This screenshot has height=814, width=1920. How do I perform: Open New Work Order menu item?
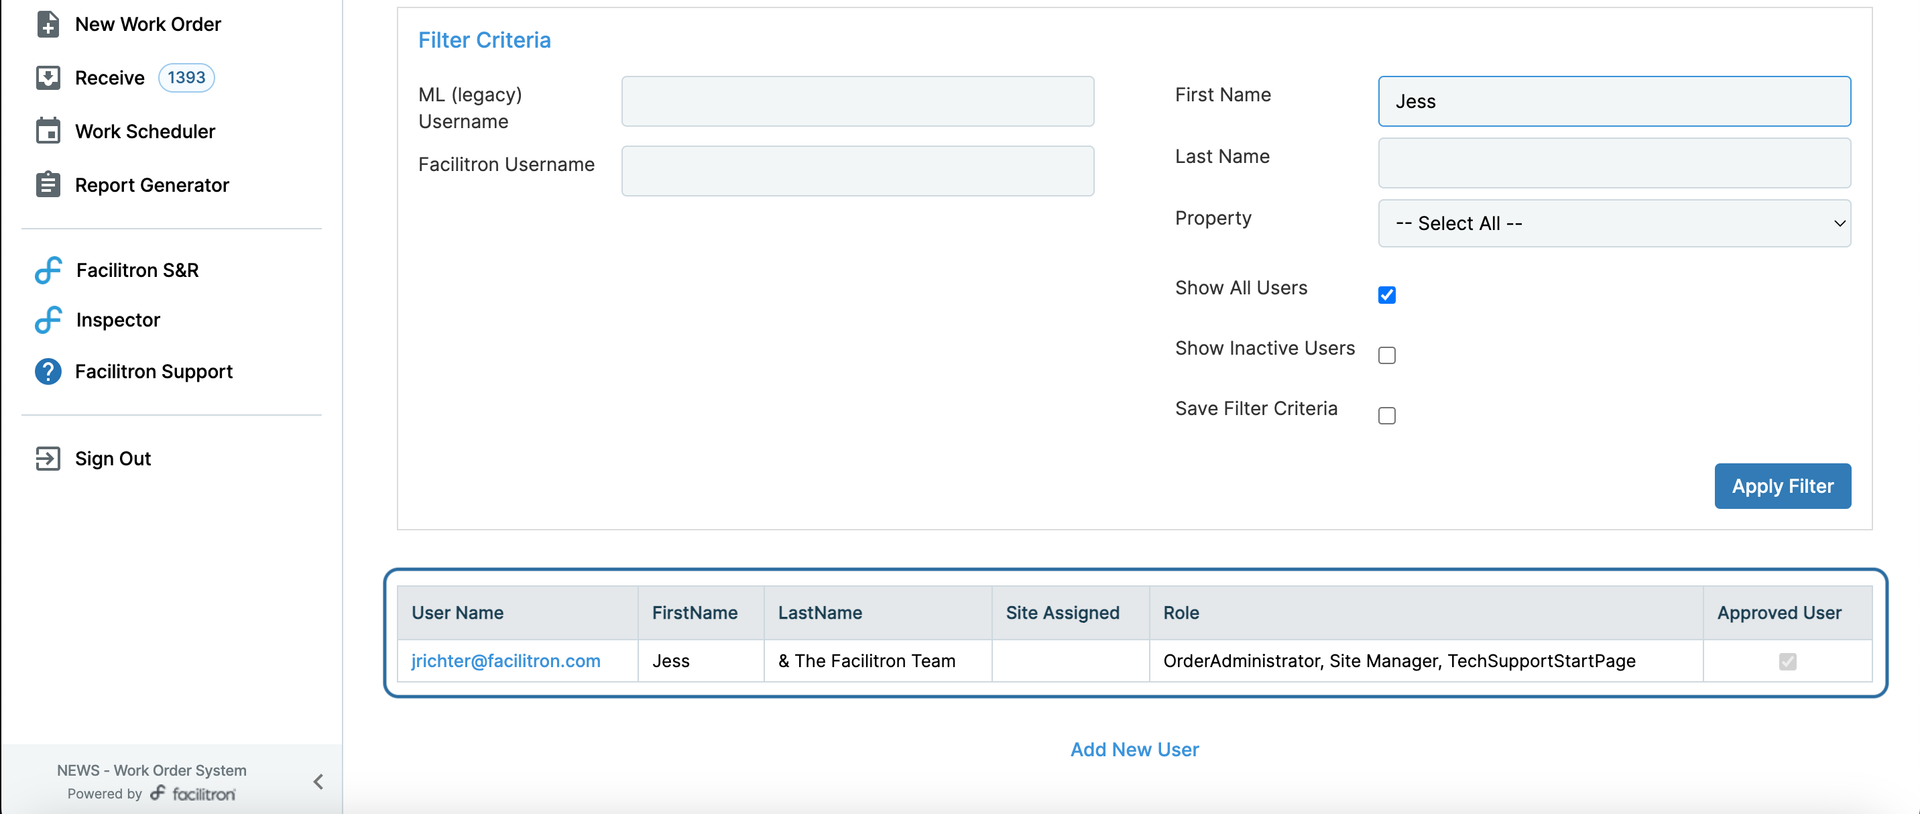pyautogui.click(x=148, y=24)
